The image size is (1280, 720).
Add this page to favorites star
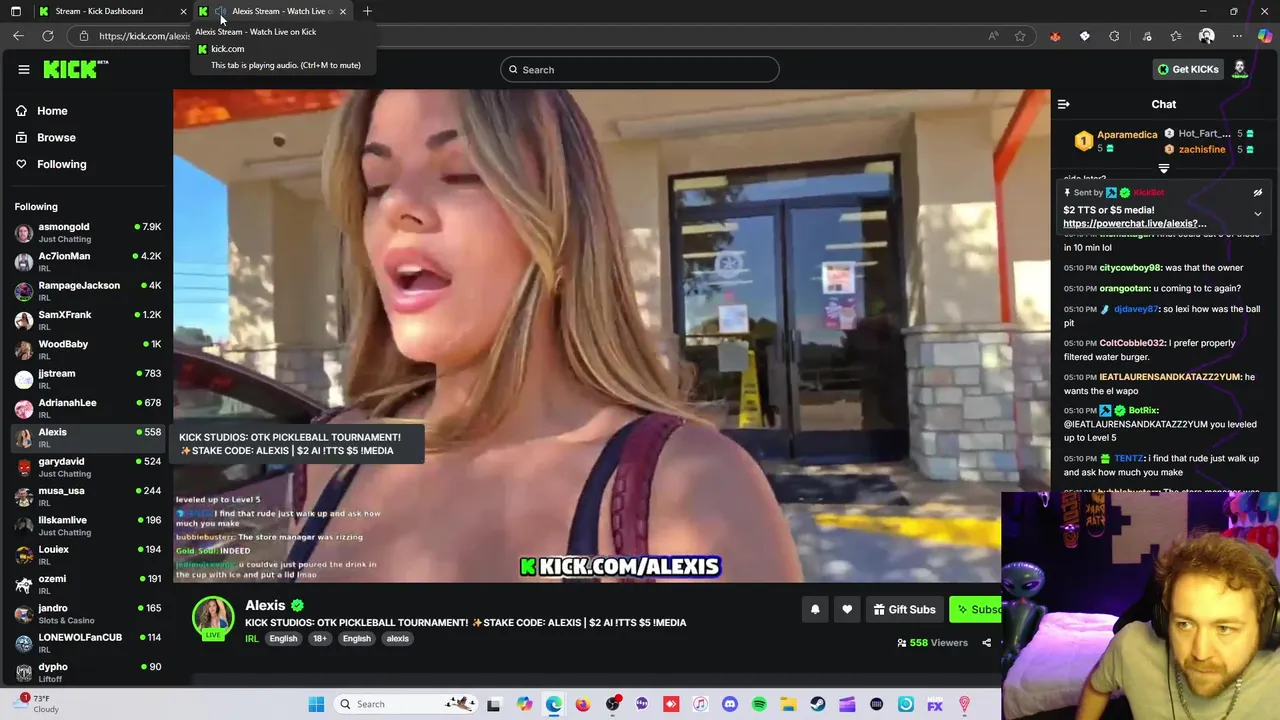click(1020, 36)
